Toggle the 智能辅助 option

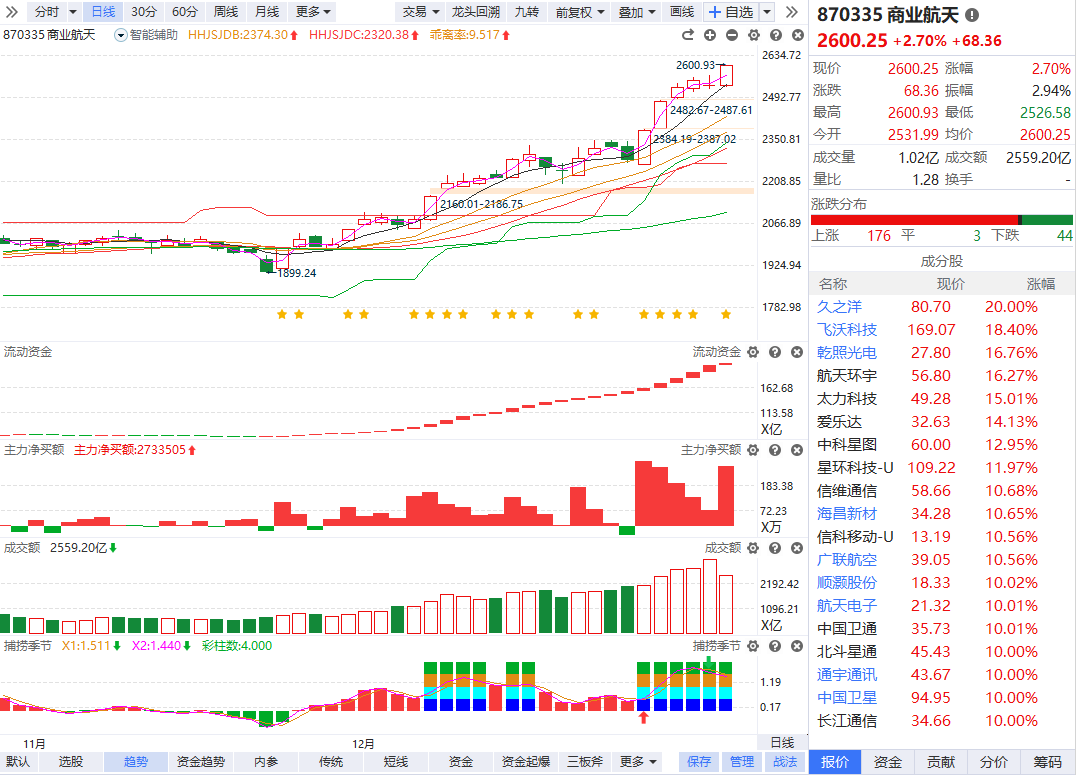pyautogui.click(x=146, y=35)
